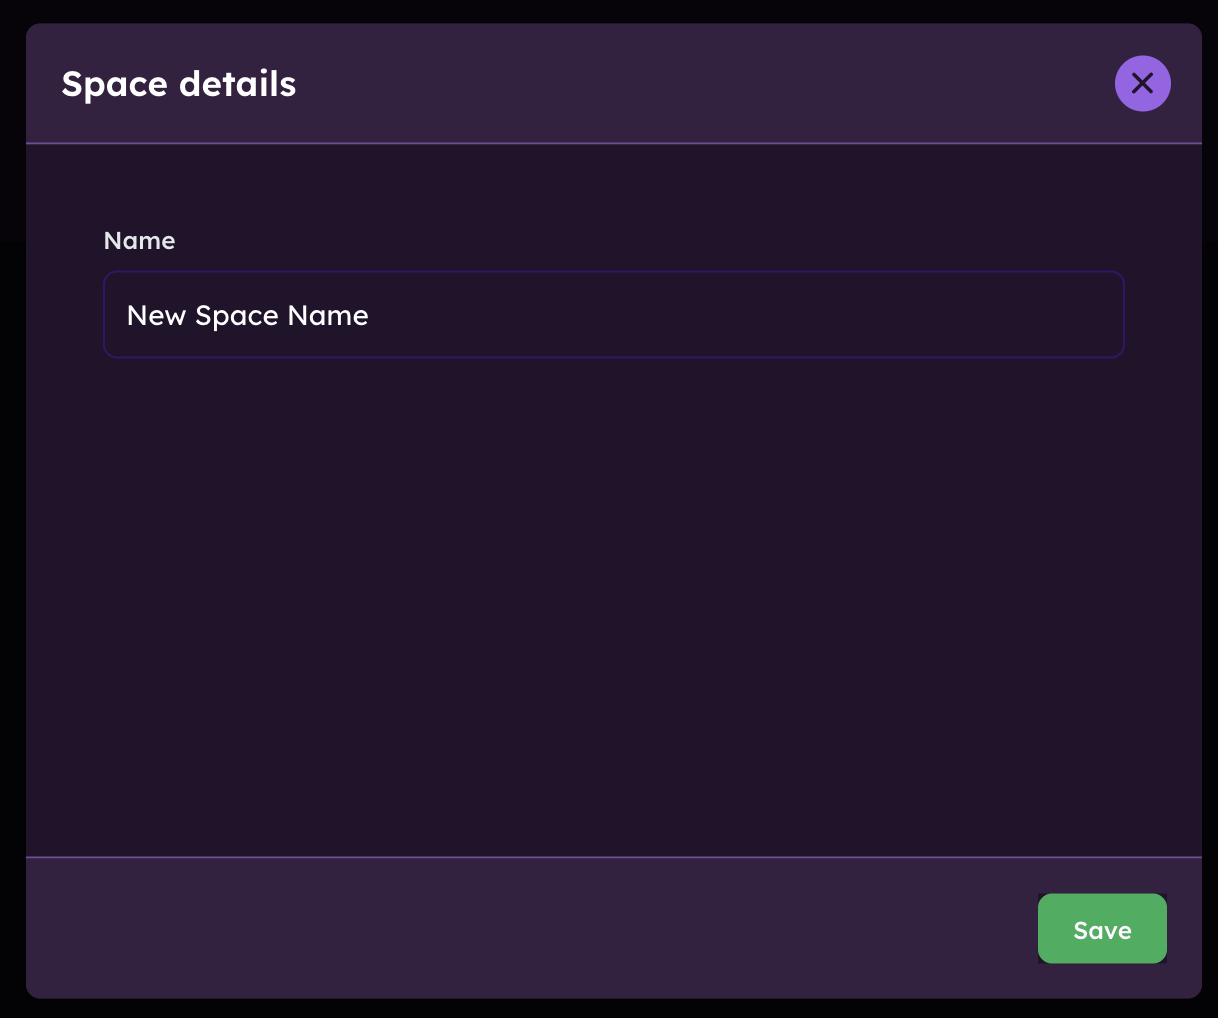
Task: Hit Save in the dialog footer
Action: point(1102,929)
